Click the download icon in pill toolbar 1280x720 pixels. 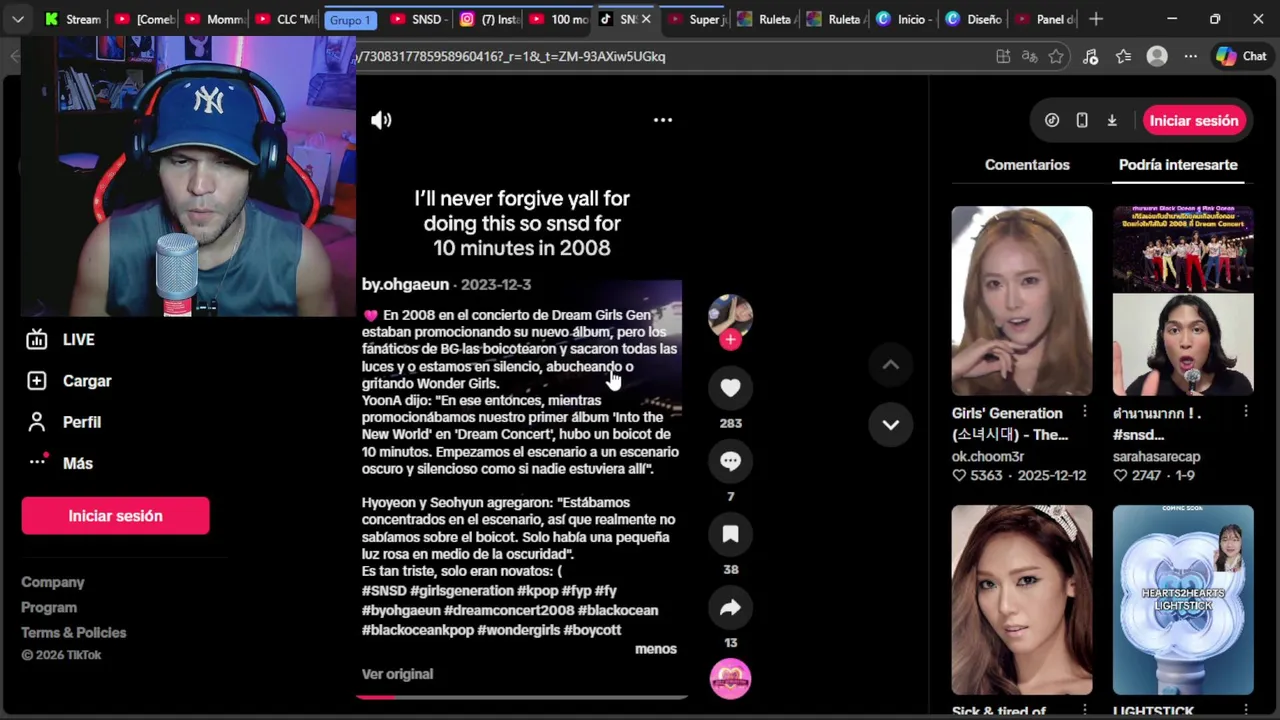click(x=1112, y=120)
